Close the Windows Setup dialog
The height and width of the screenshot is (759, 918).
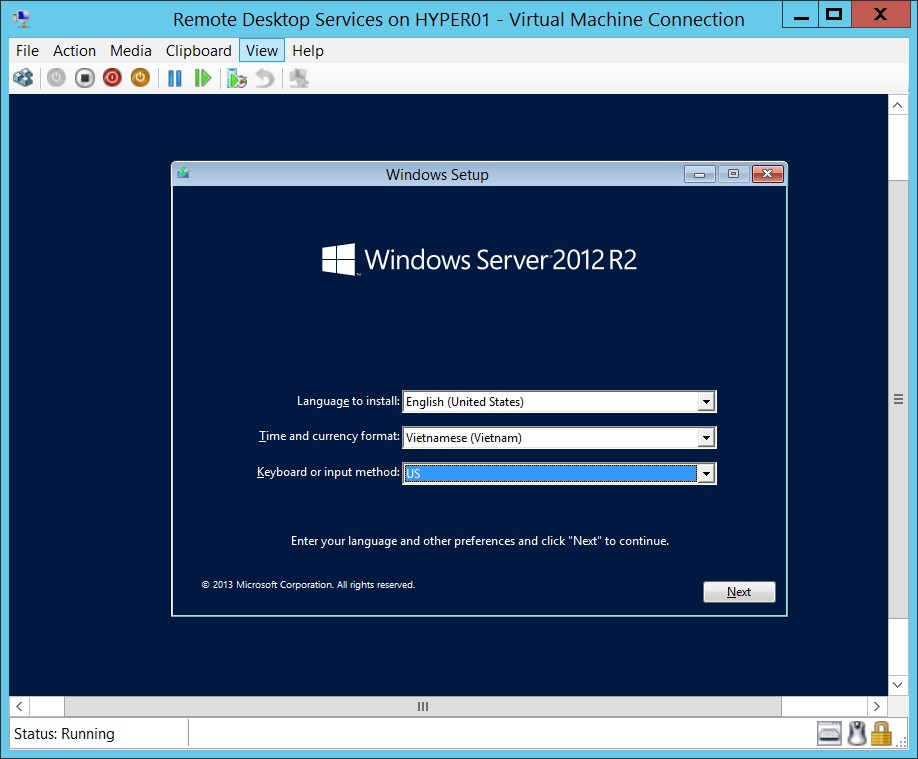click(x=768, y=174)
